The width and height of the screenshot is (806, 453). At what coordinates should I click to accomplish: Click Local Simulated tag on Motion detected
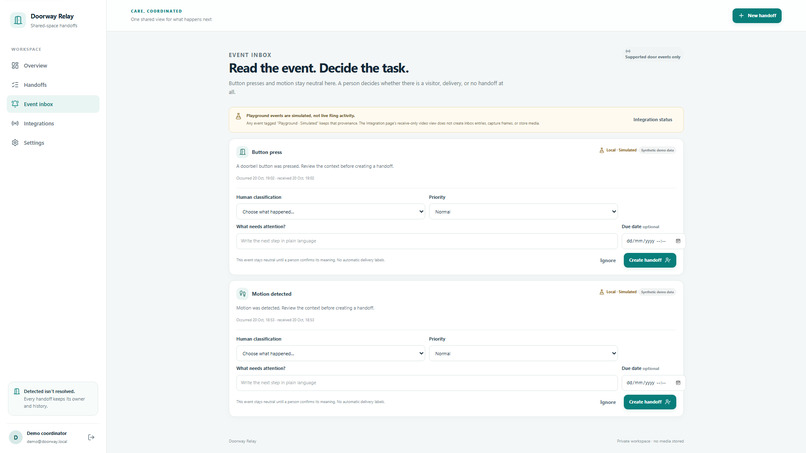pyautogui.click(x=618, y=292)
